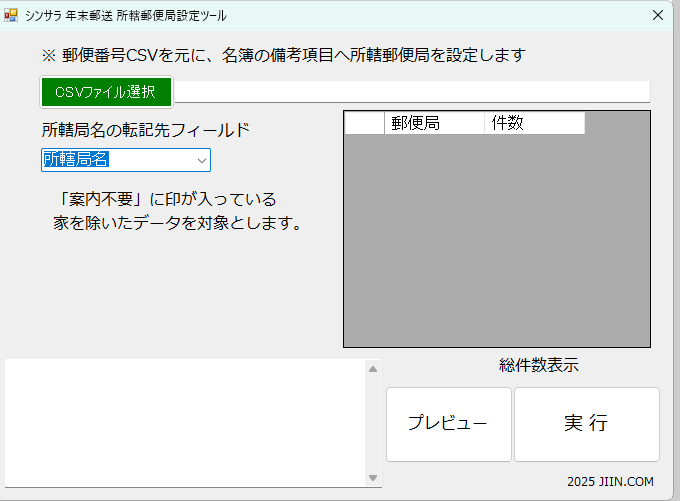The image size is (680, 501).
Task: Click the 郵便局 column header
Action: 434,123
